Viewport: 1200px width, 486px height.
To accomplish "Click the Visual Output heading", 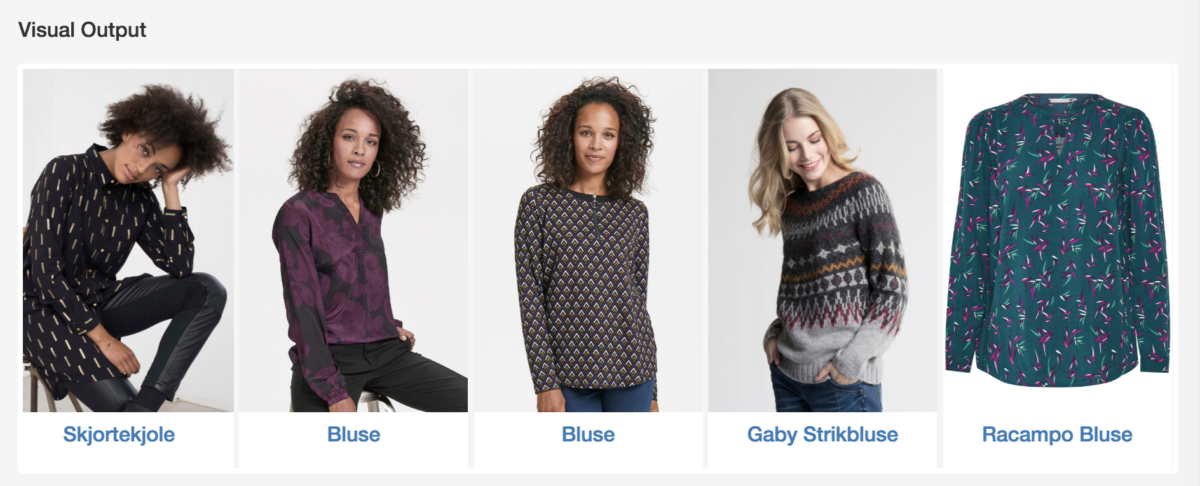I will 82,30.
